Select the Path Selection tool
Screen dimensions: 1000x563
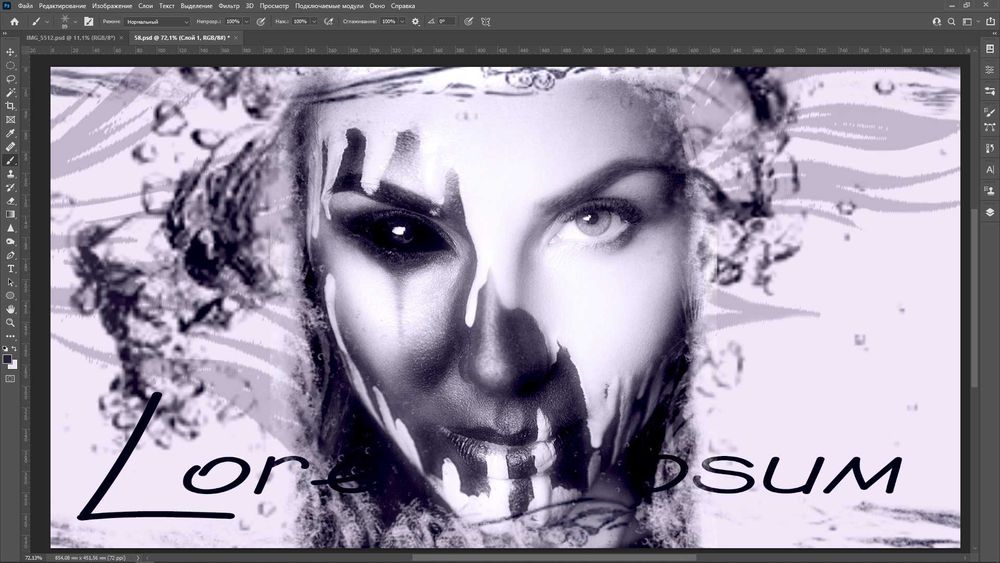point(10,282)
